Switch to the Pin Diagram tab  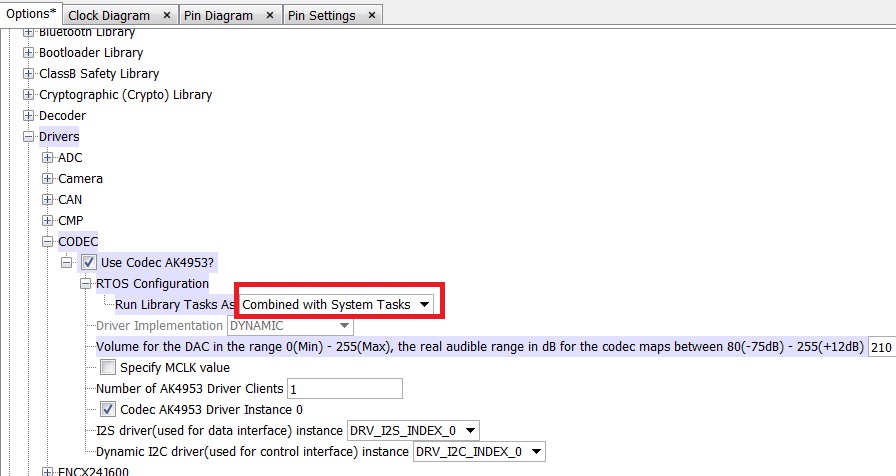(x=218, y=16)
